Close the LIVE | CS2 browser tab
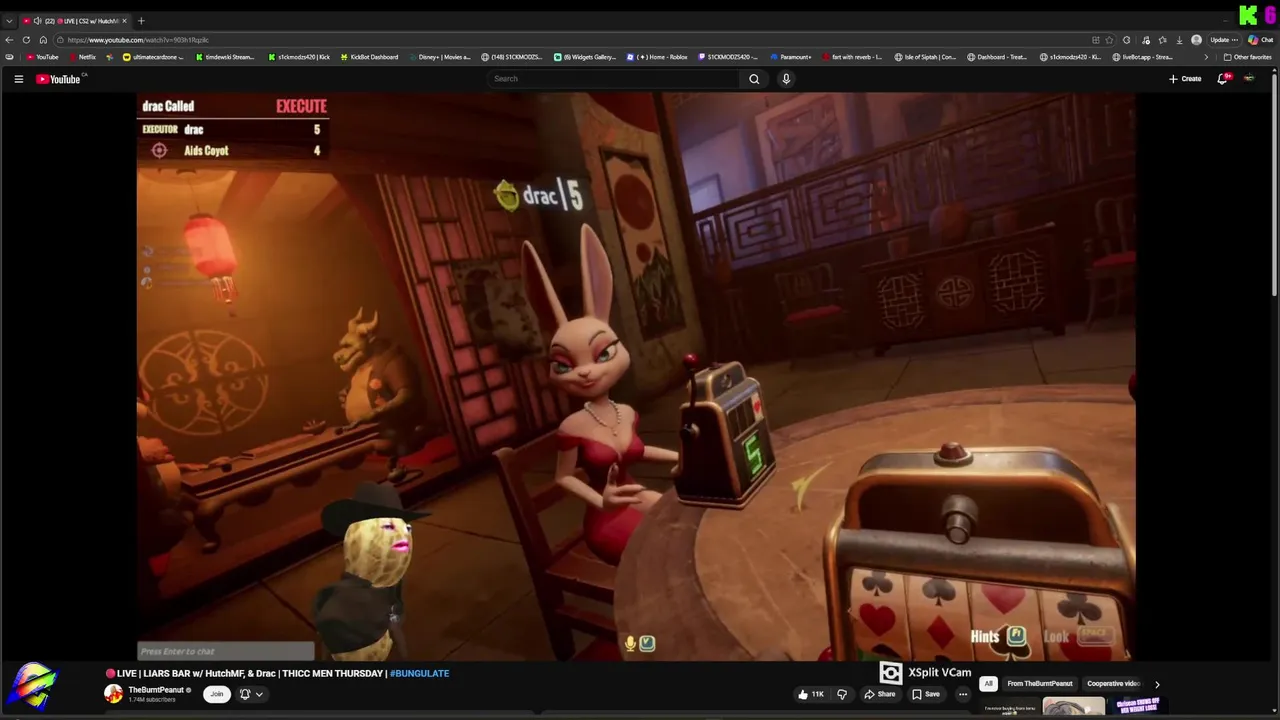The image size is (1280, 720). pyautogui.click(x=125, y=21)
